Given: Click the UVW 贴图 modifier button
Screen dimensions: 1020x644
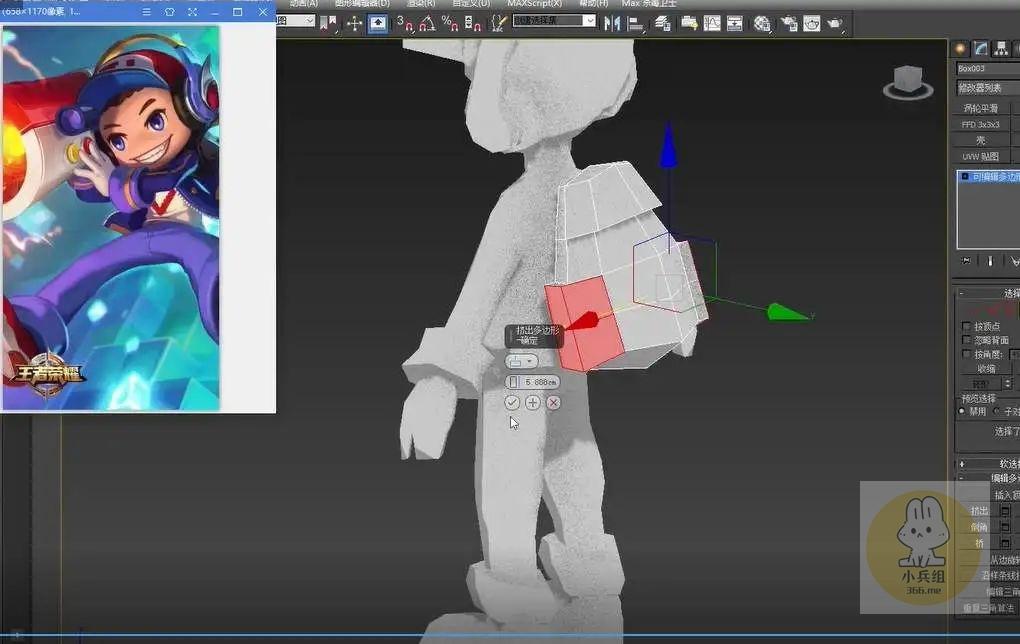Looking at the screenshot, I should pos(980,157).
